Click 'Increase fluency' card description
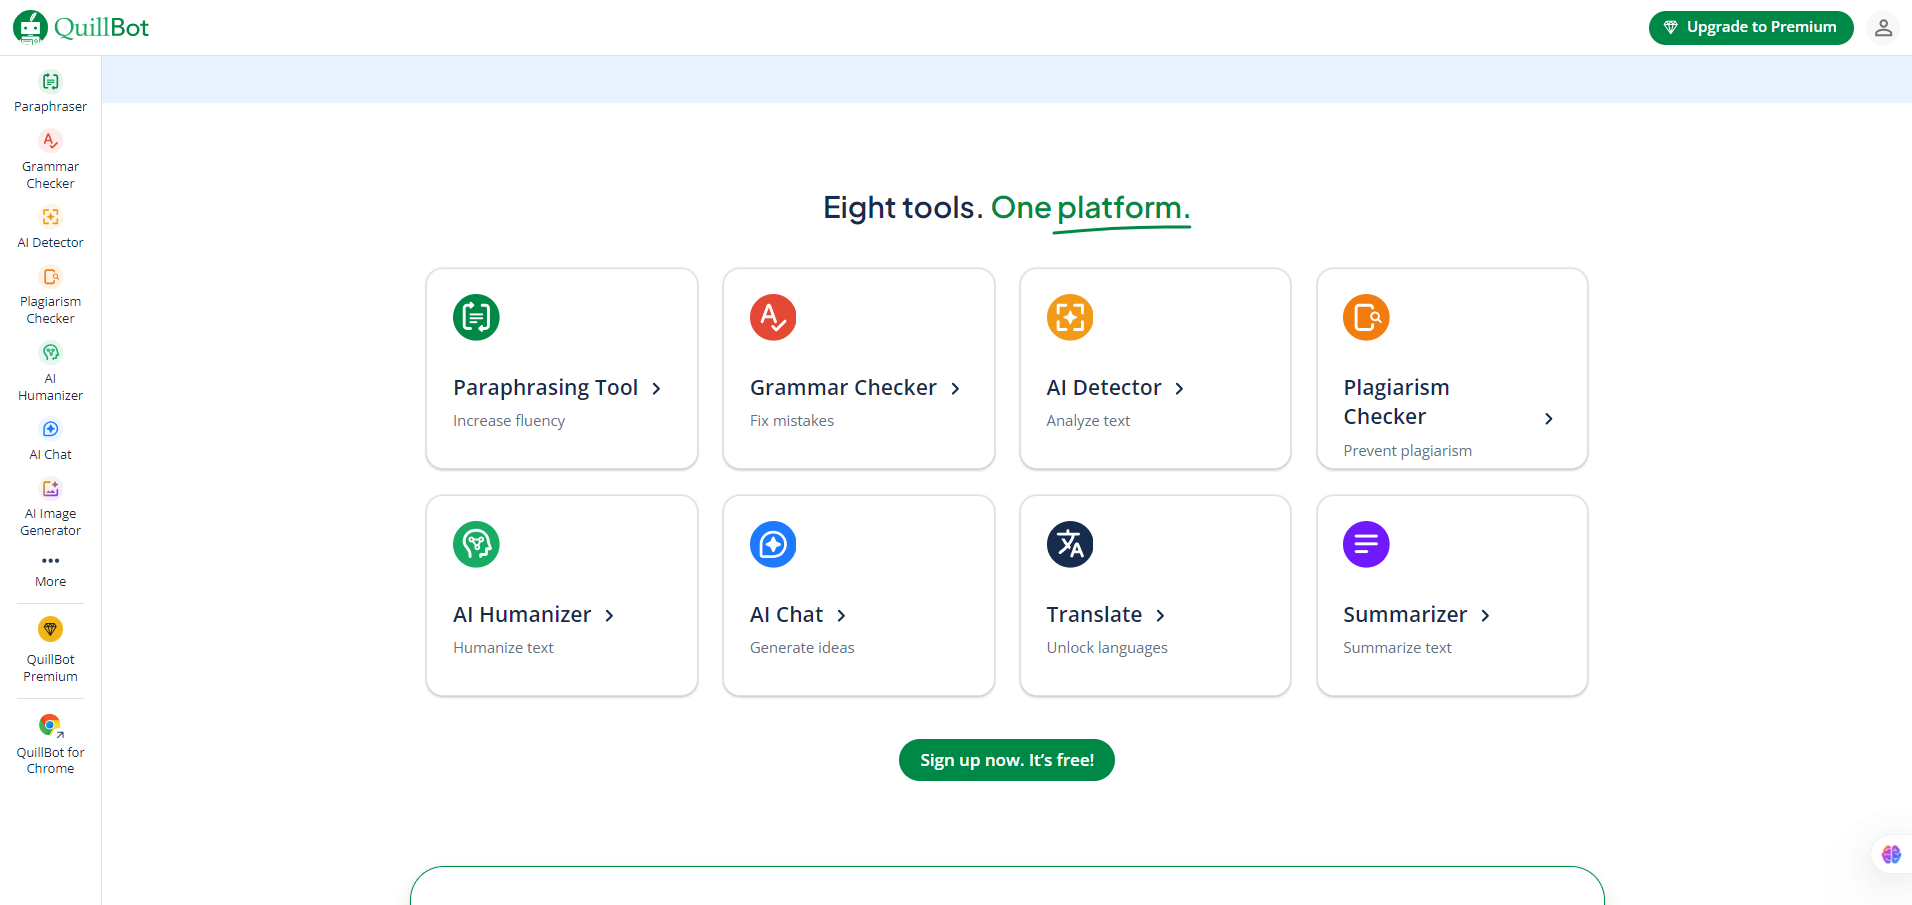The image size is (1912, 905). coord(509,421)
